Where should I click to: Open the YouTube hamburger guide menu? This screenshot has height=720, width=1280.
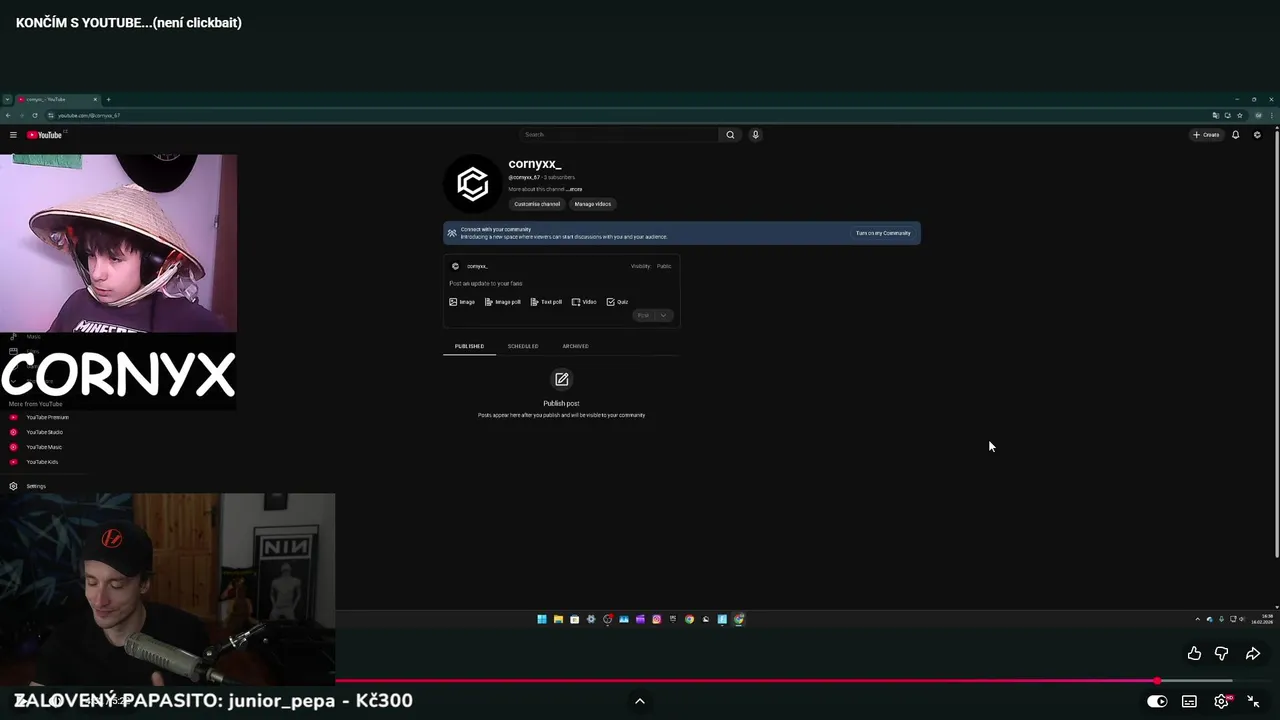click(x=13, y=135)
